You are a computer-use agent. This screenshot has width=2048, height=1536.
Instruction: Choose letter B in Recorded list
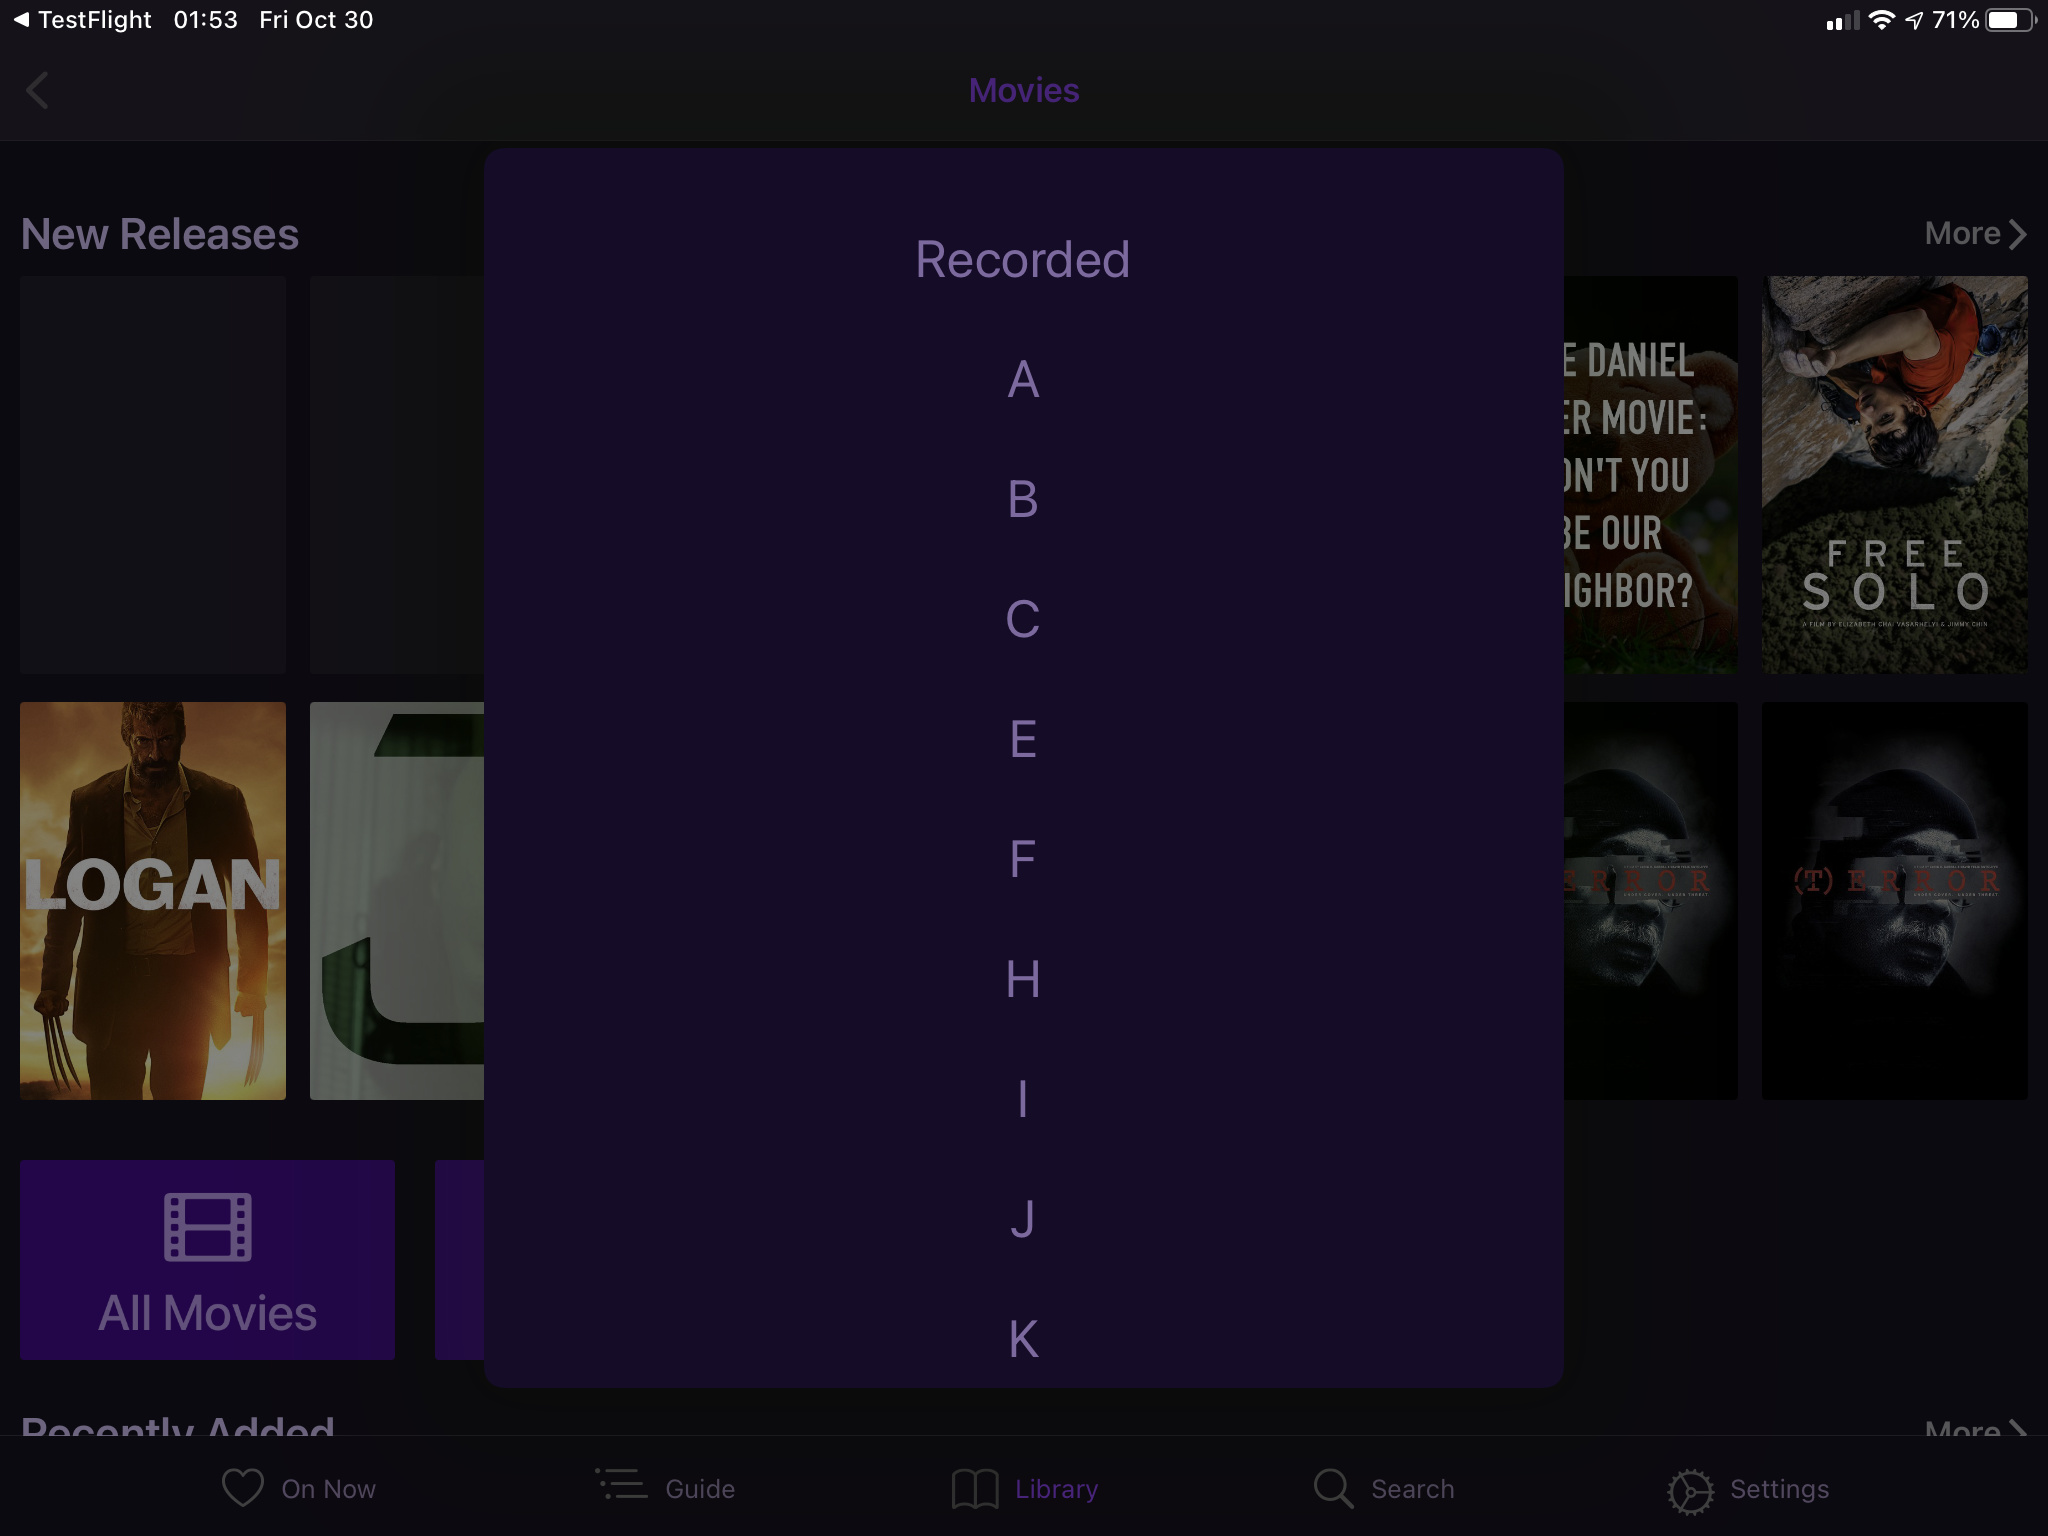point(1023,499)
